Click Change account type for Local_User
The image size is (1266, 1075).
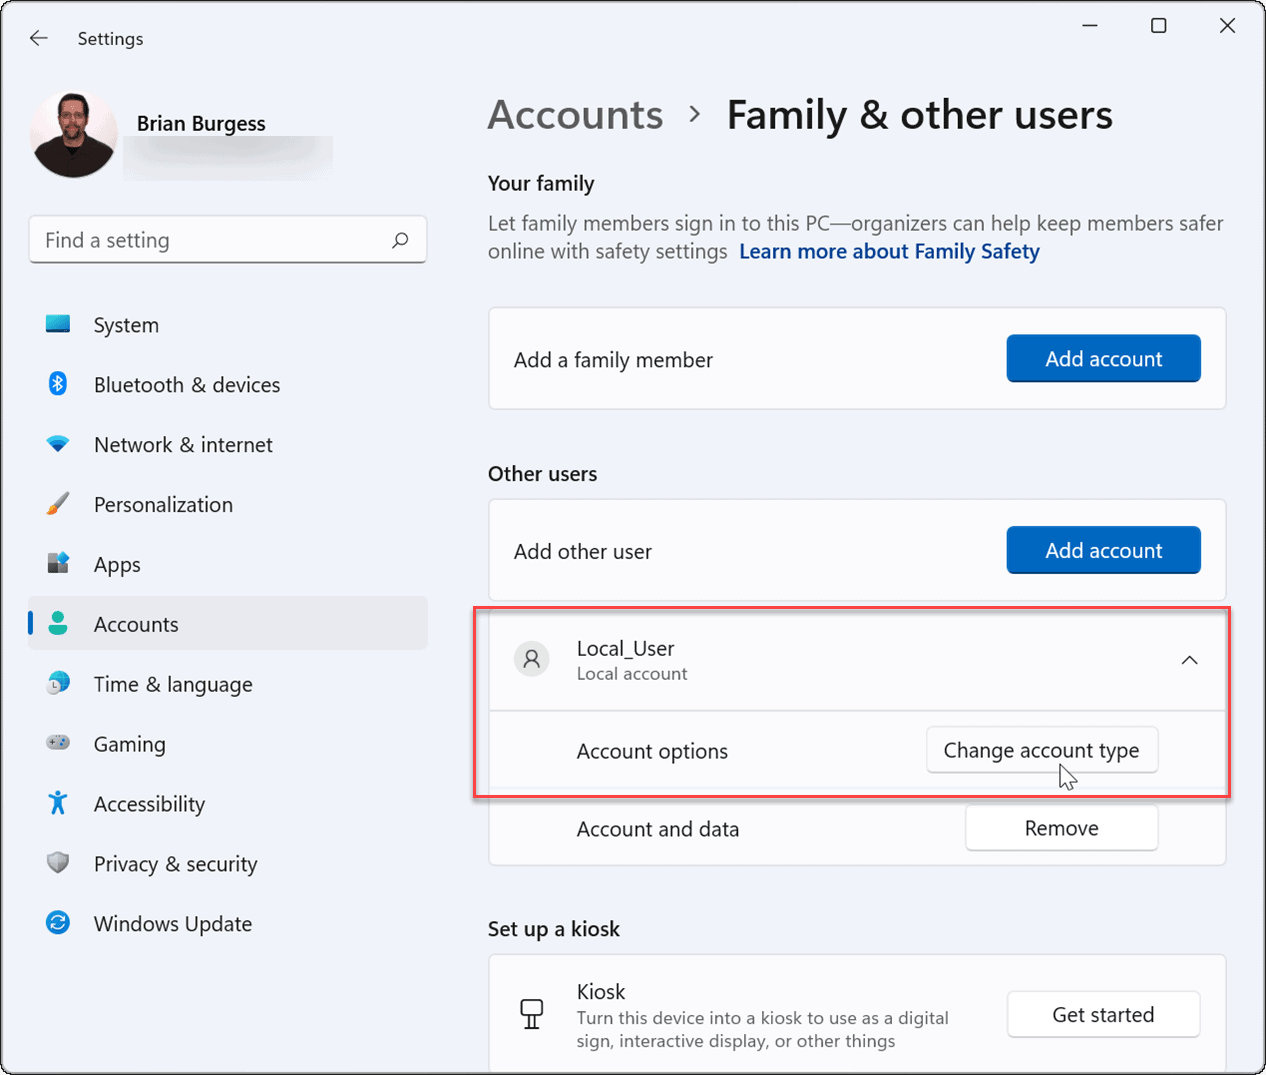(x=1042, y=749)
